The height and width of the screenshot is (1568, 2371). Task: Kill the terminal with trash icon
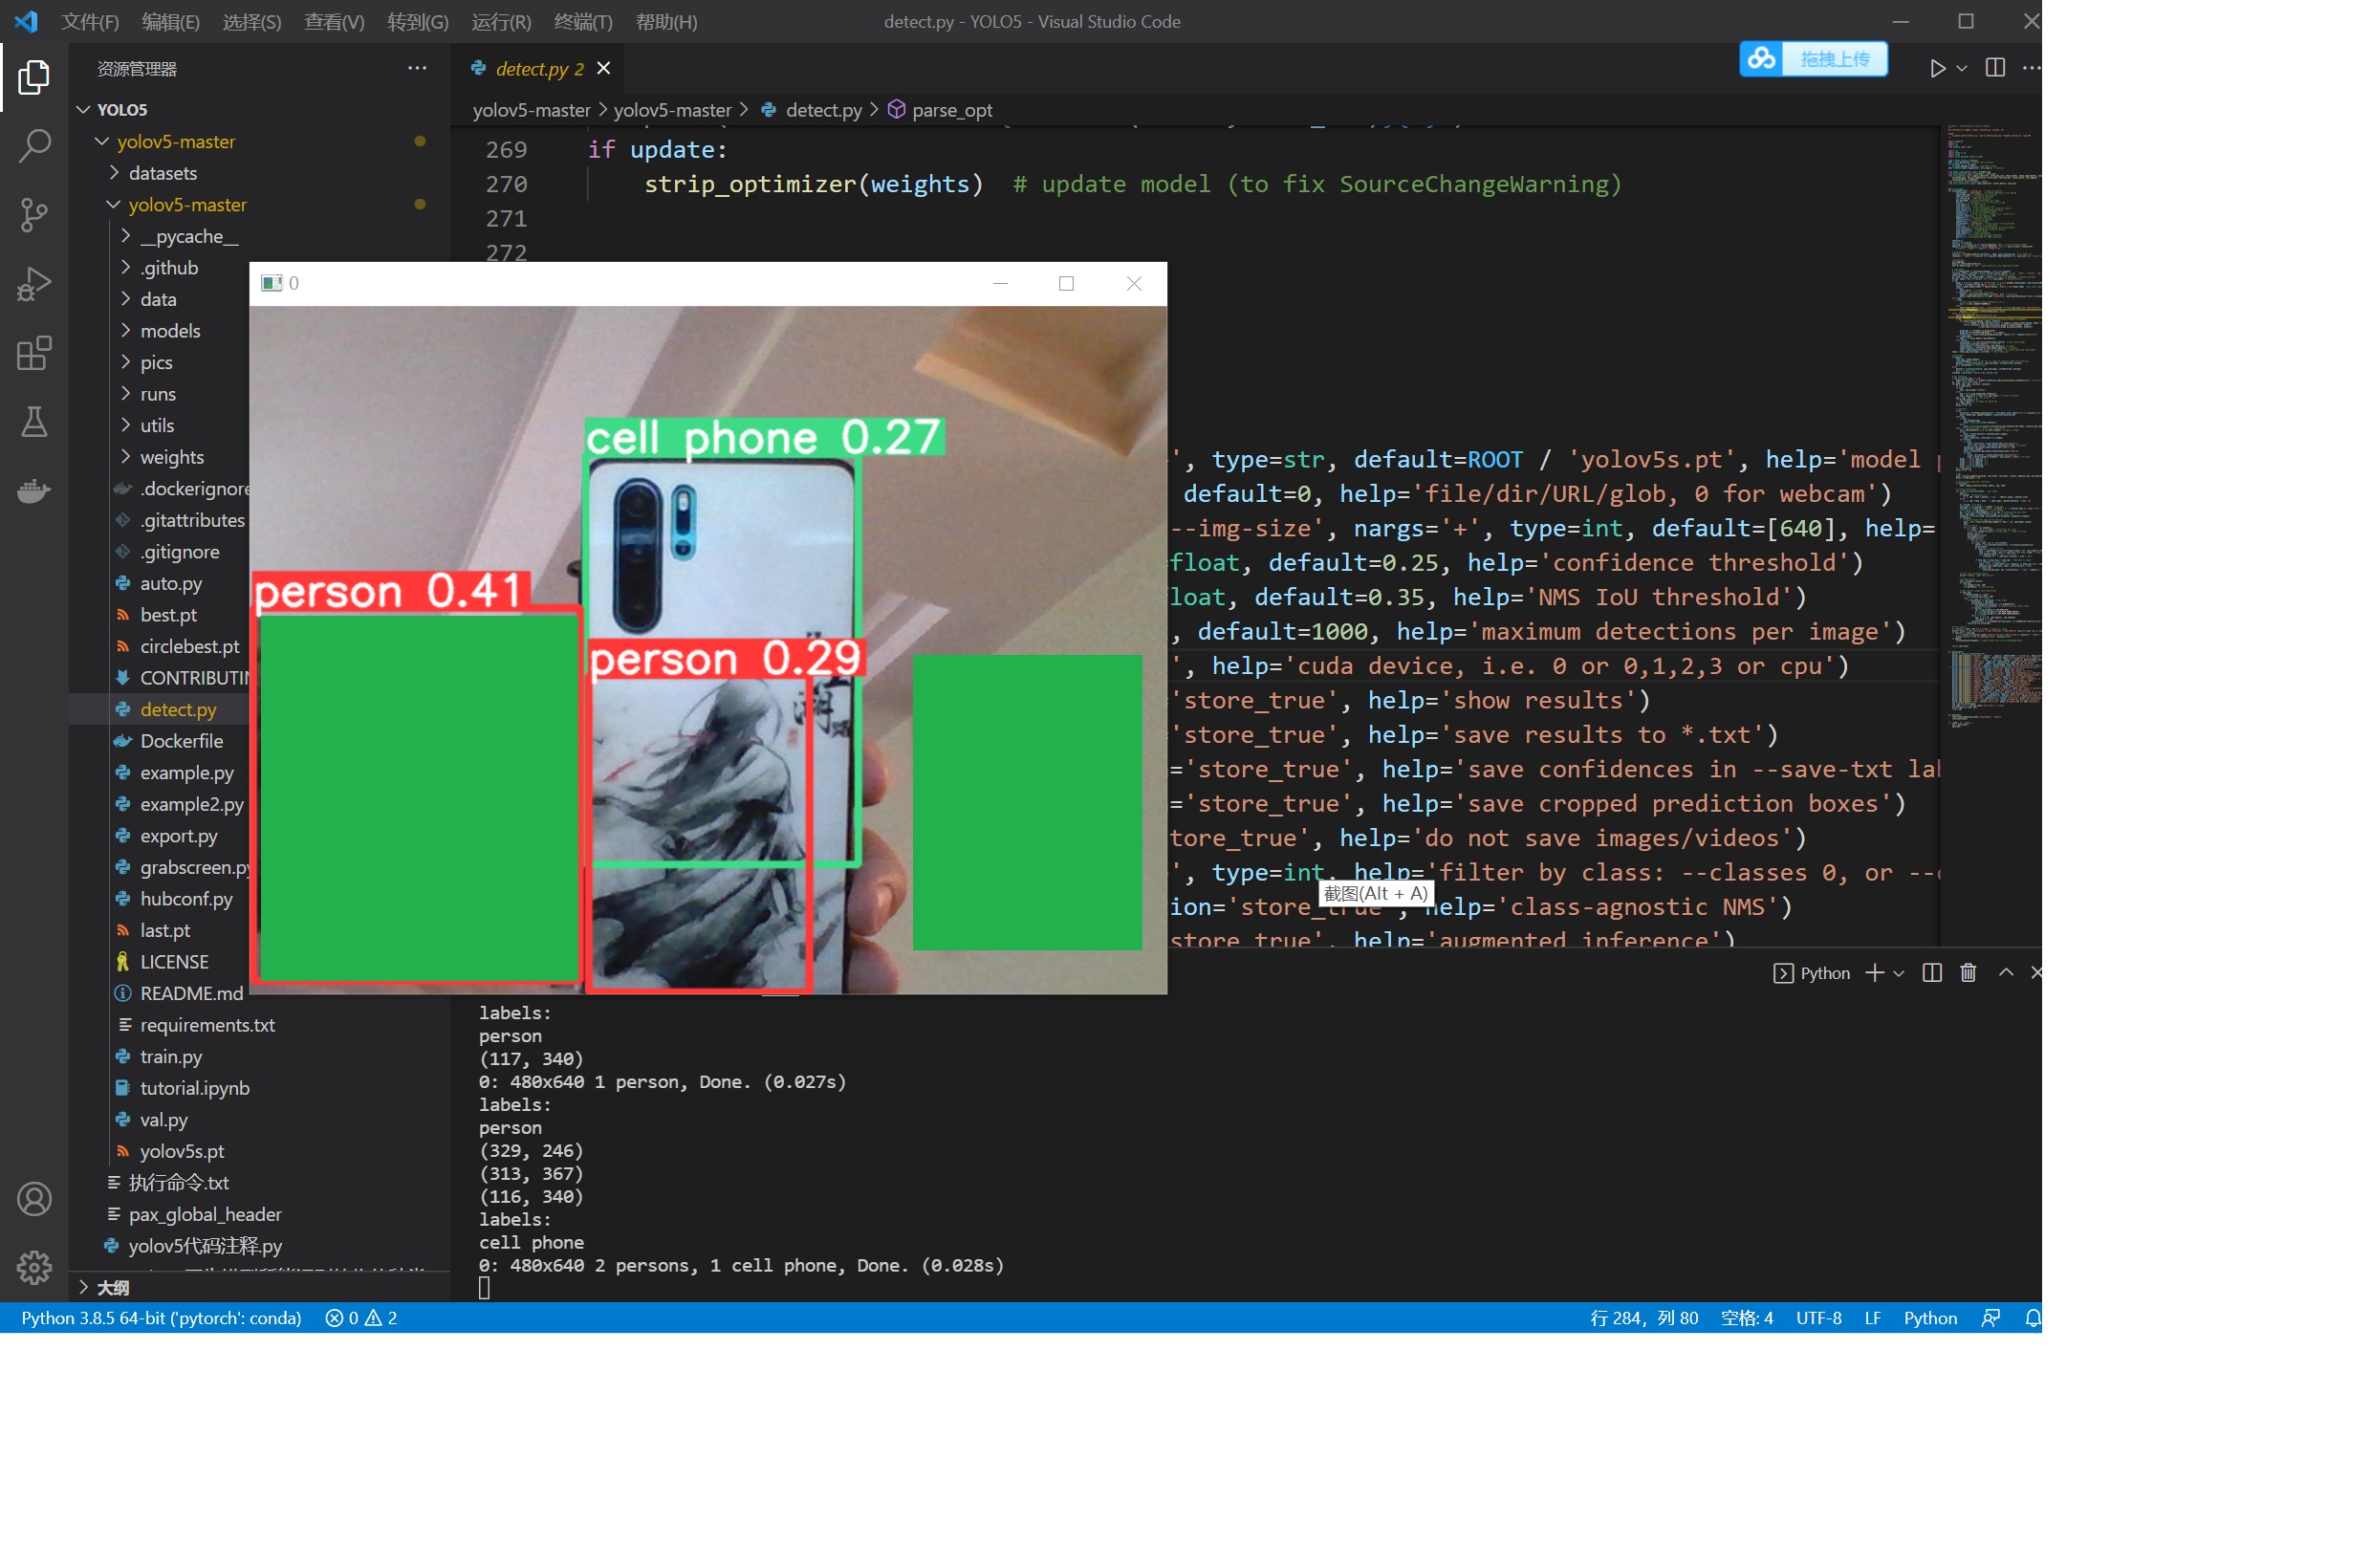1968,973
